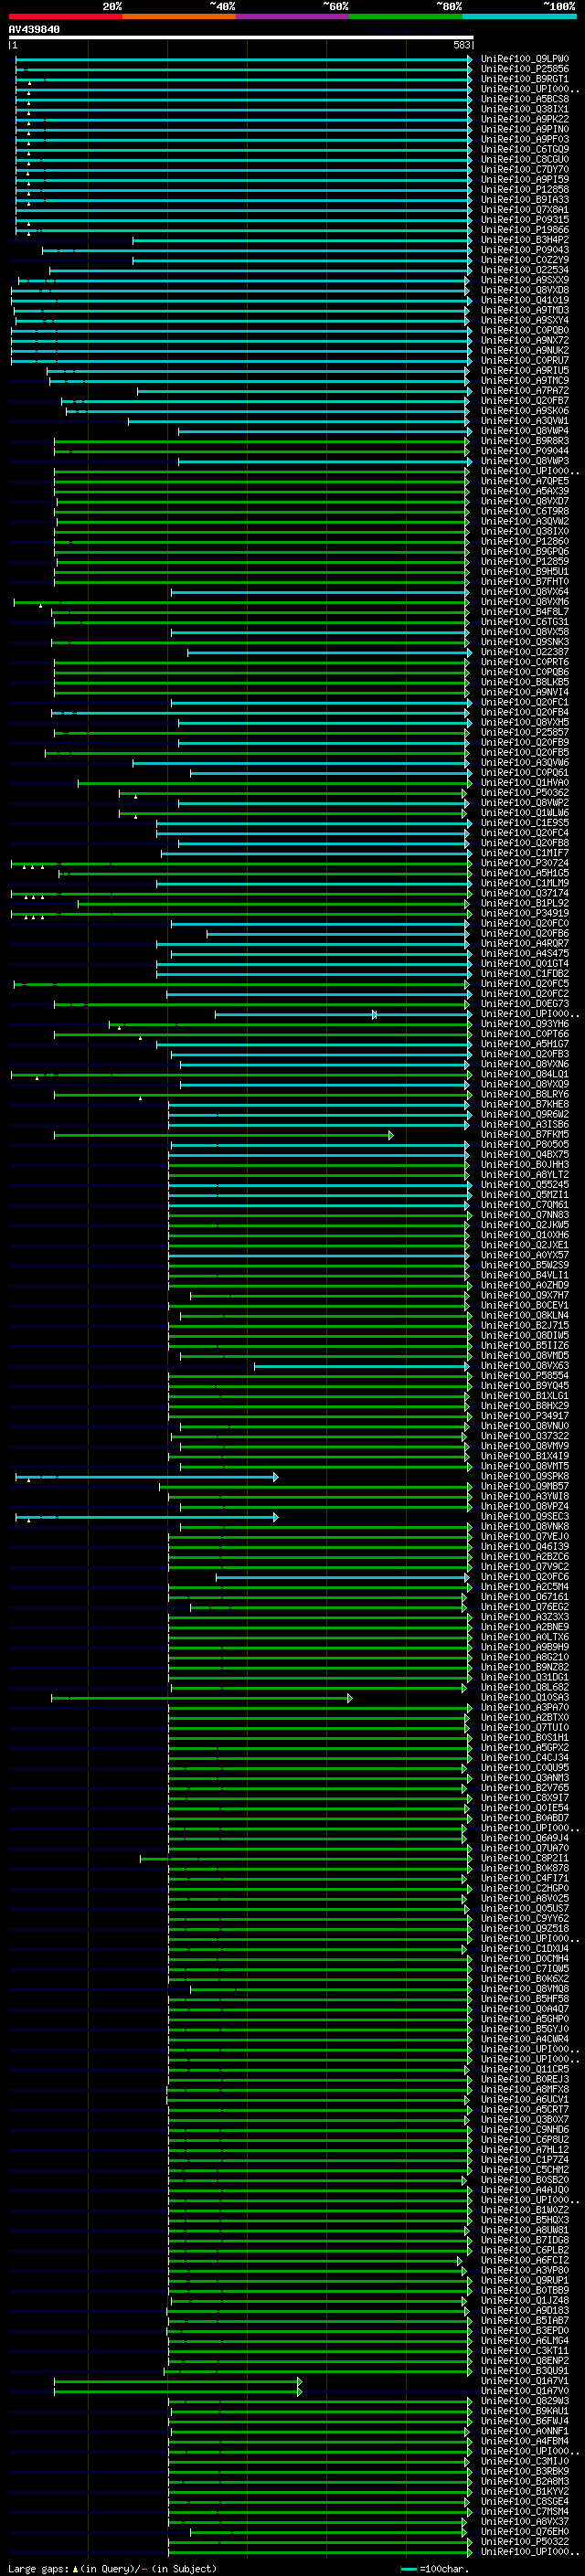Open hit UniRef100_B9RGT1

[x=524, y=79]
